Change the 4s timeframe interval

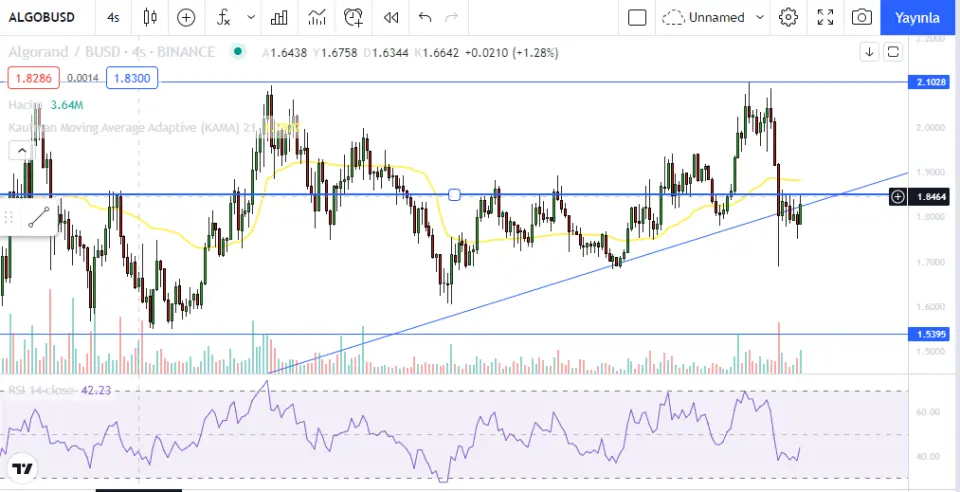(113, 17)
